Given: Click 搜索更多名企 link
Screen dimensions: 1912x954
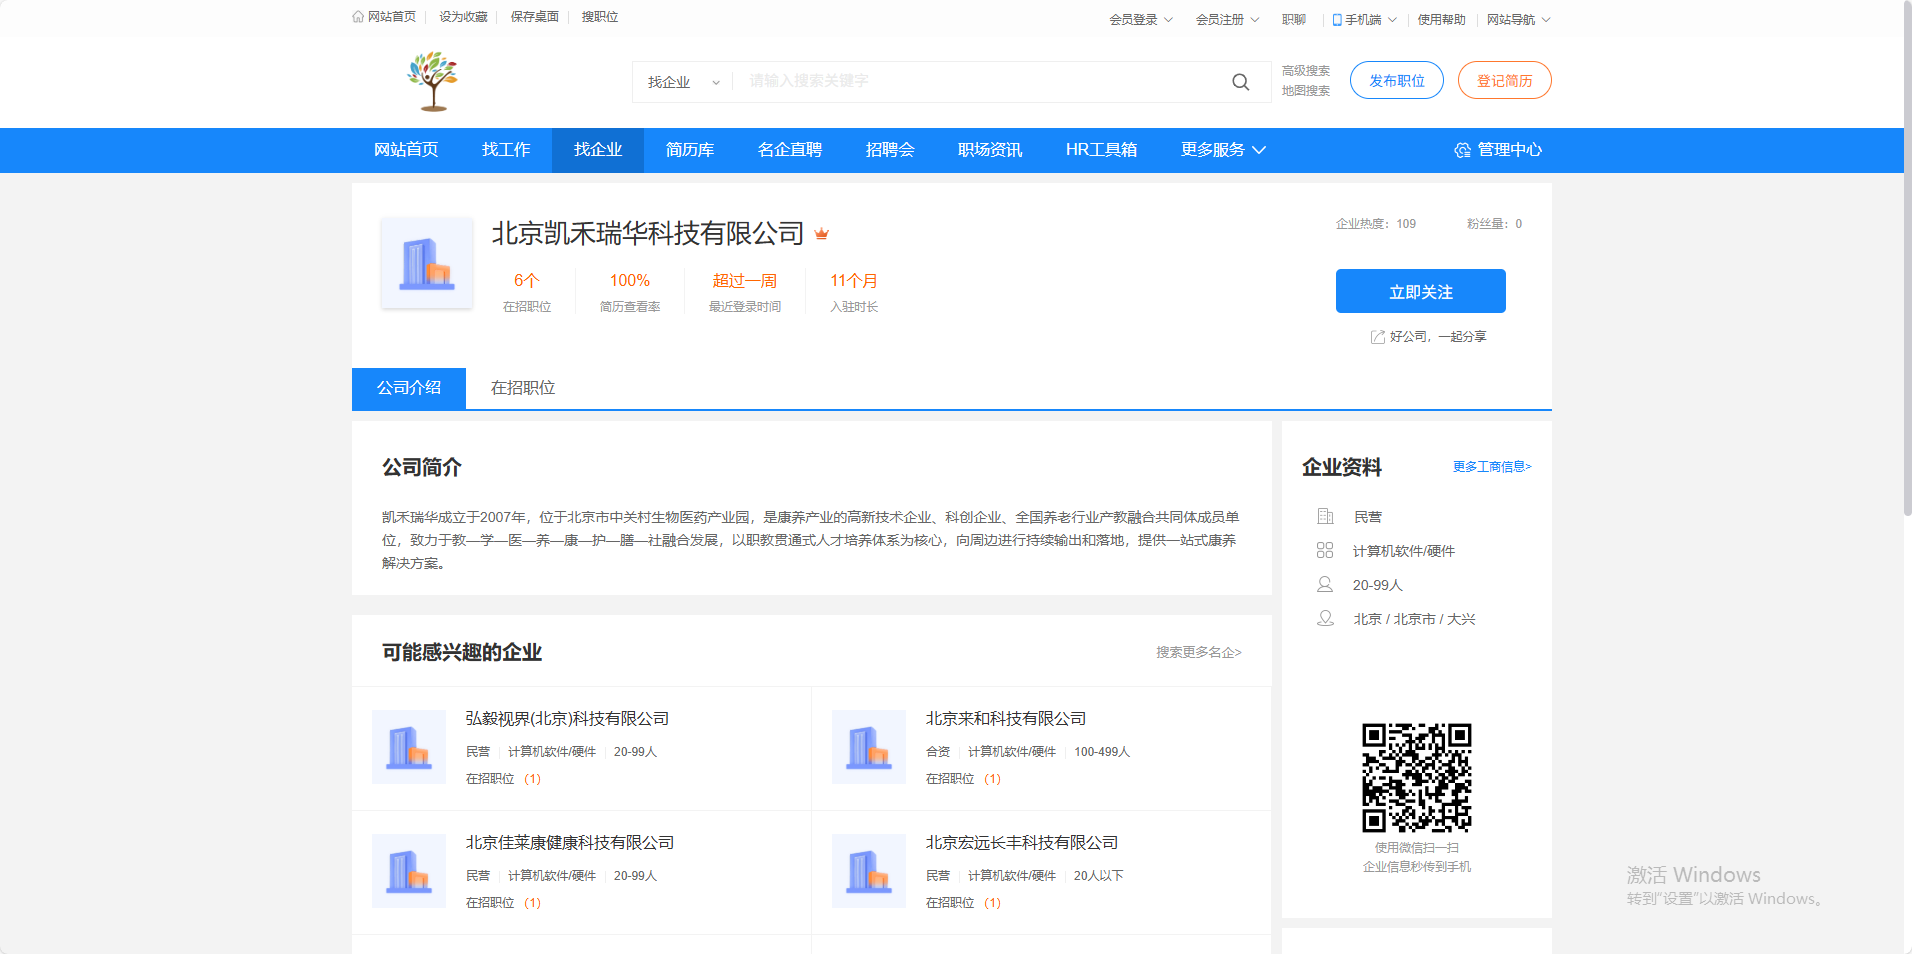Looking at the screenshot, I should 1196,652.
